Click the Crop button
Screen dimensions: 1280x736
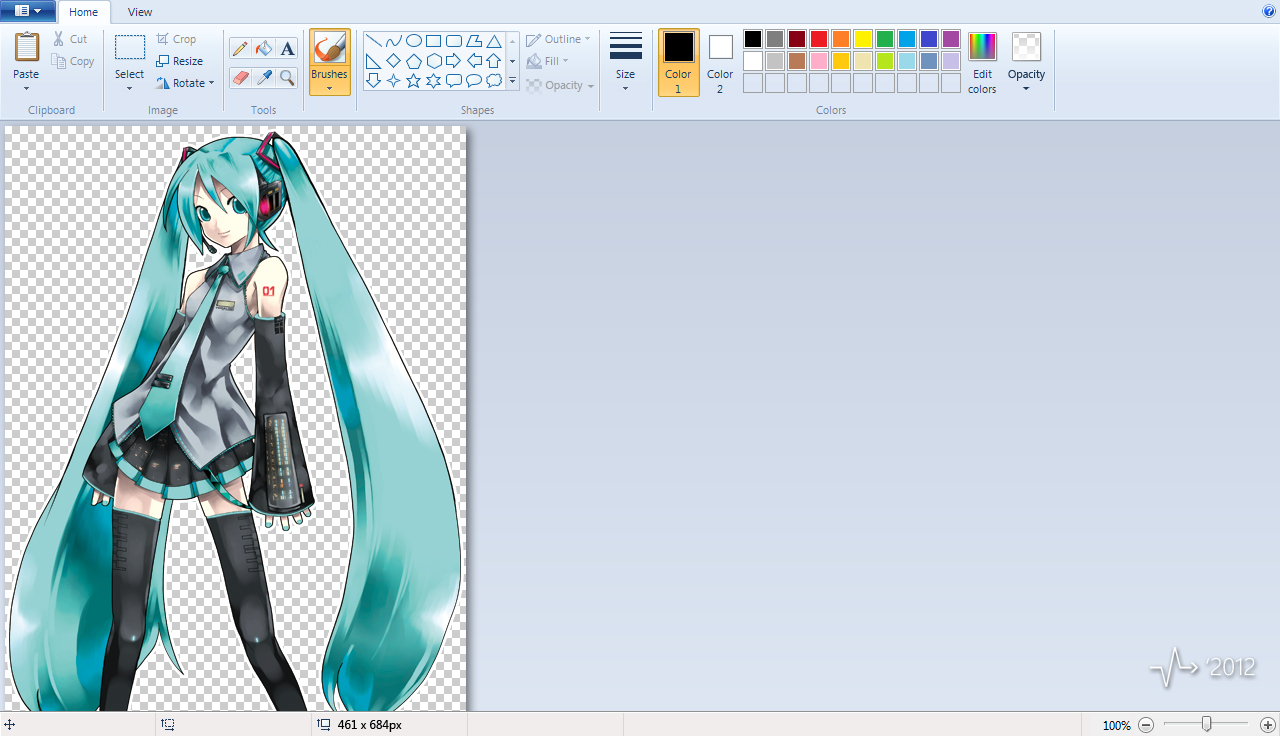coord(176,39)
